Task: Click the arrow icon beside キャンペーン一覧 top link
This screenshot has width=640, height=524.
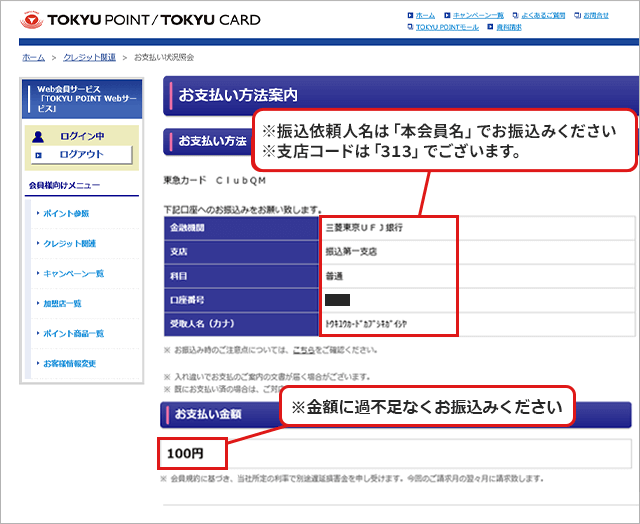Action: tap(447, 16)
